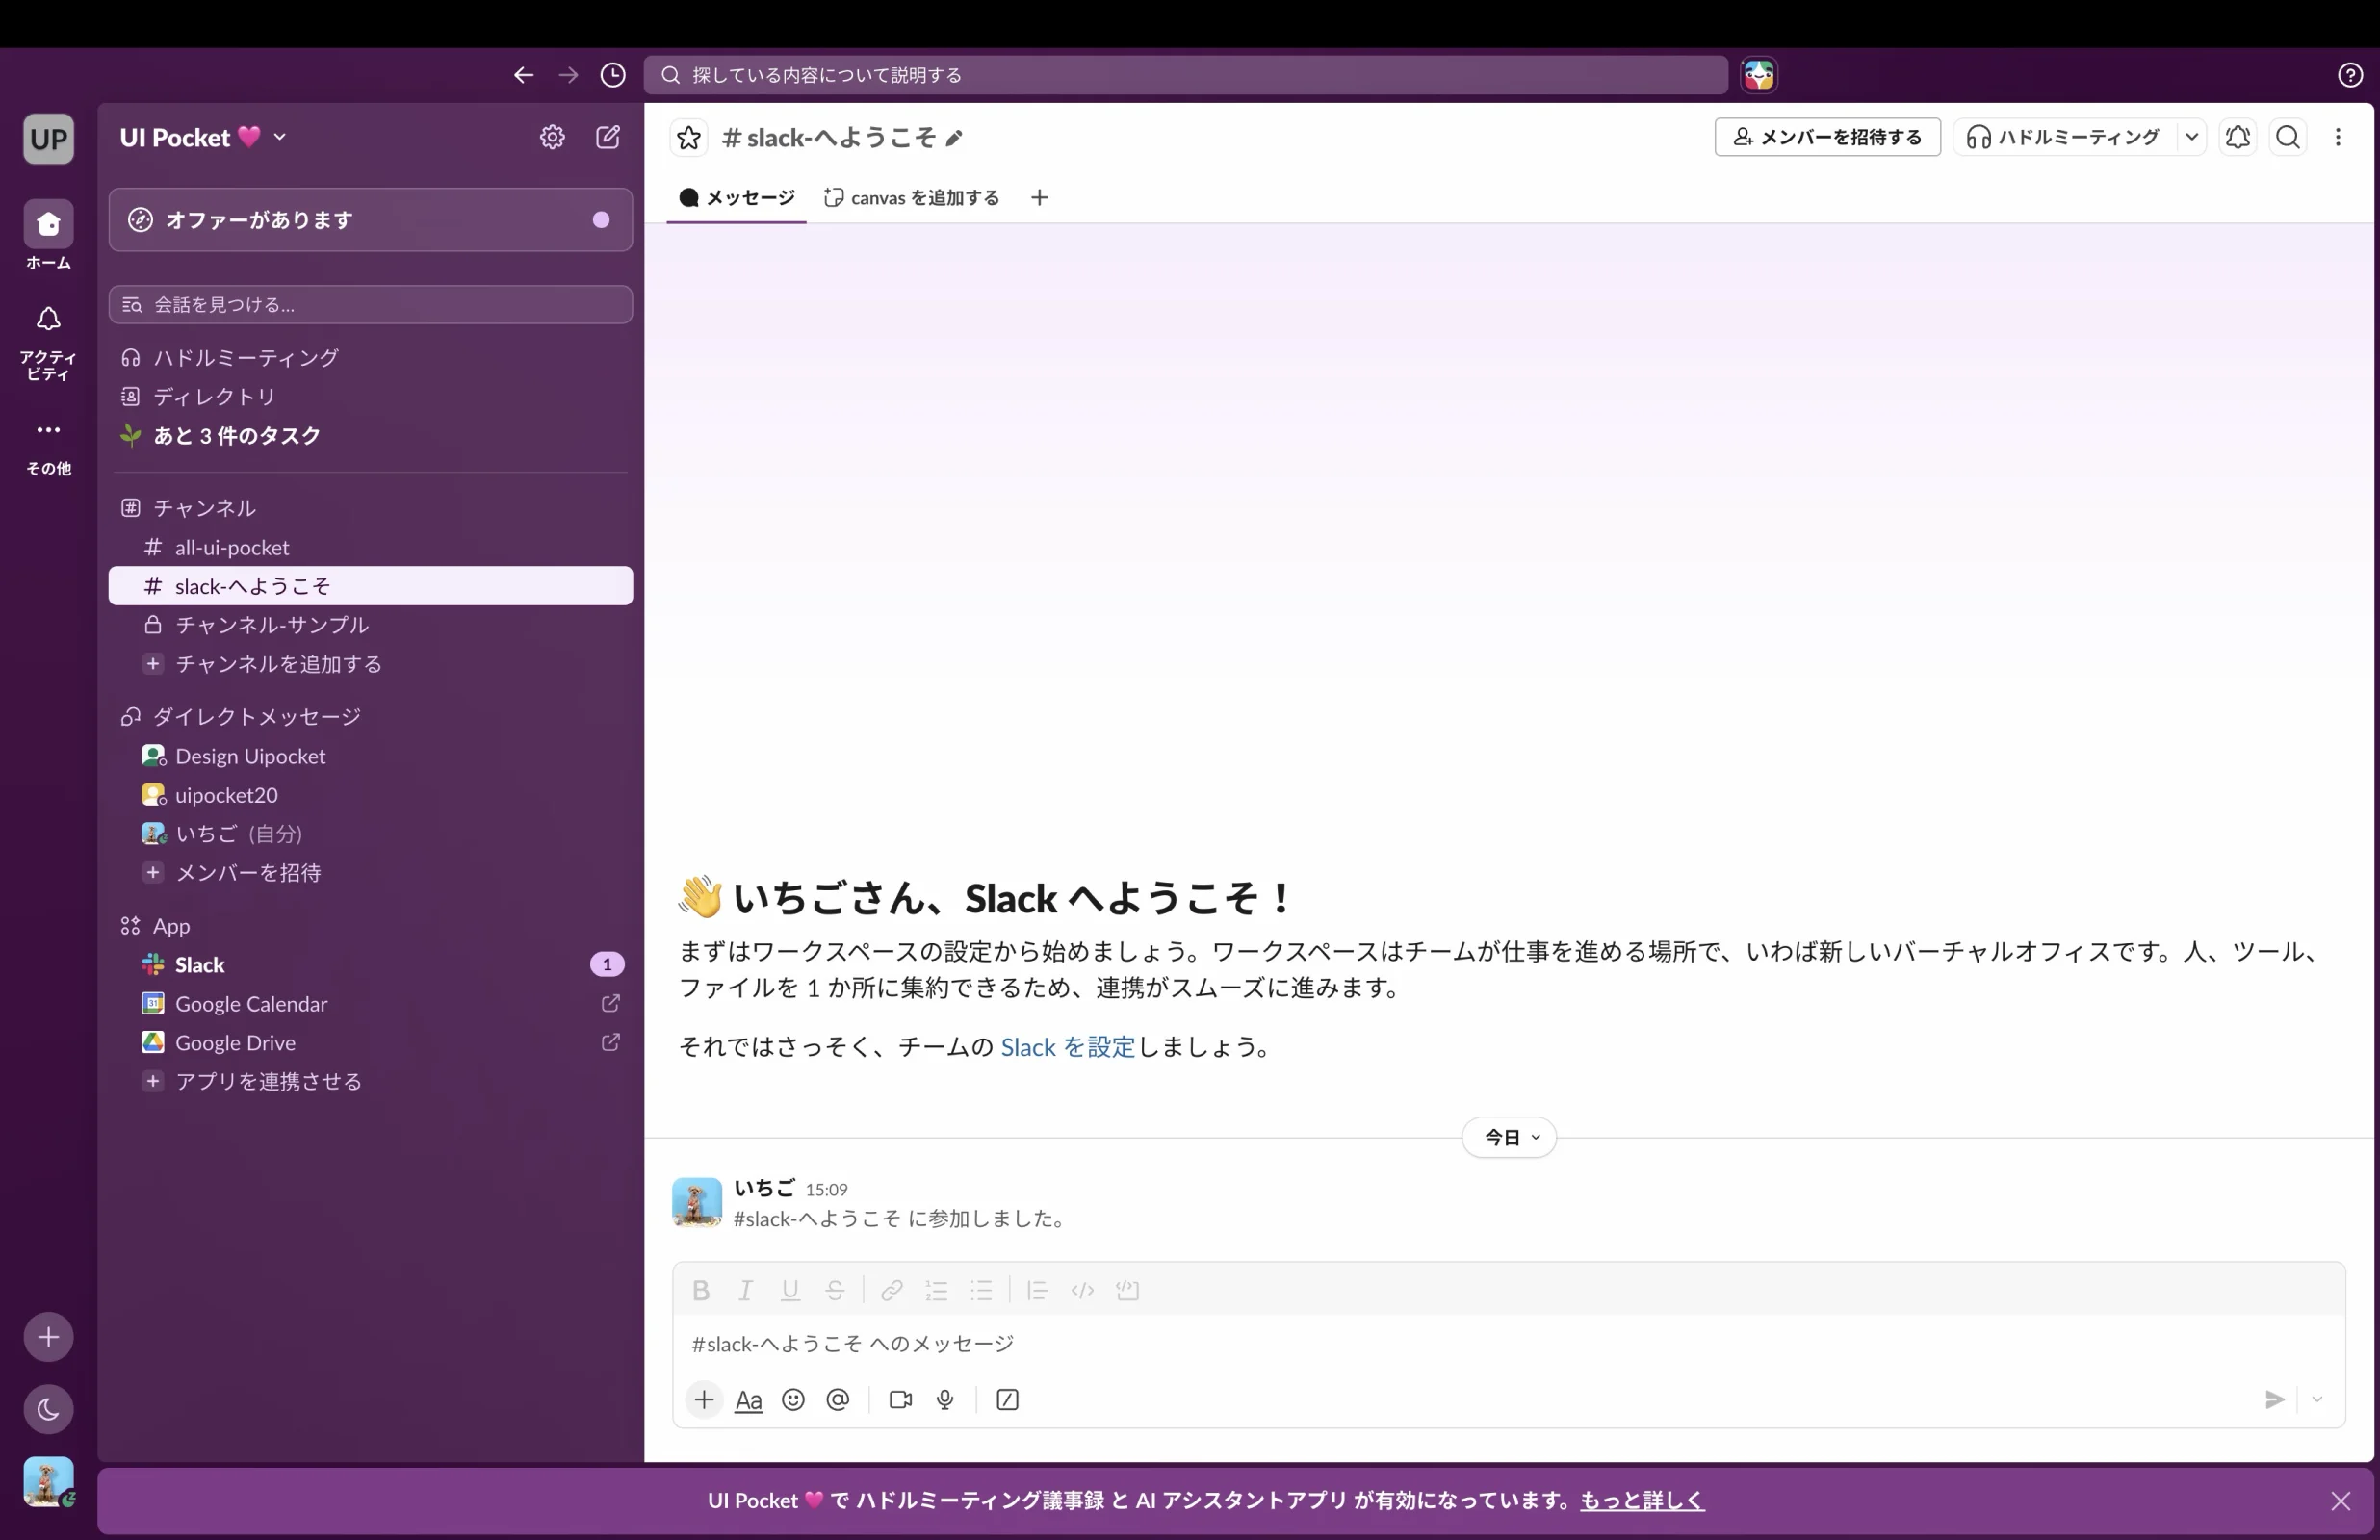Toggle formatting toolbar with Aa icon

click(x=748, y=1400)
